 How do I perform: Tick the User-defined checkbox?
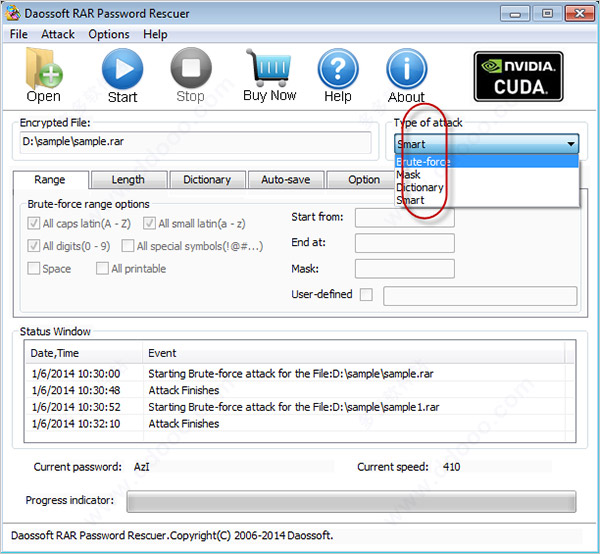coord(366,295)
